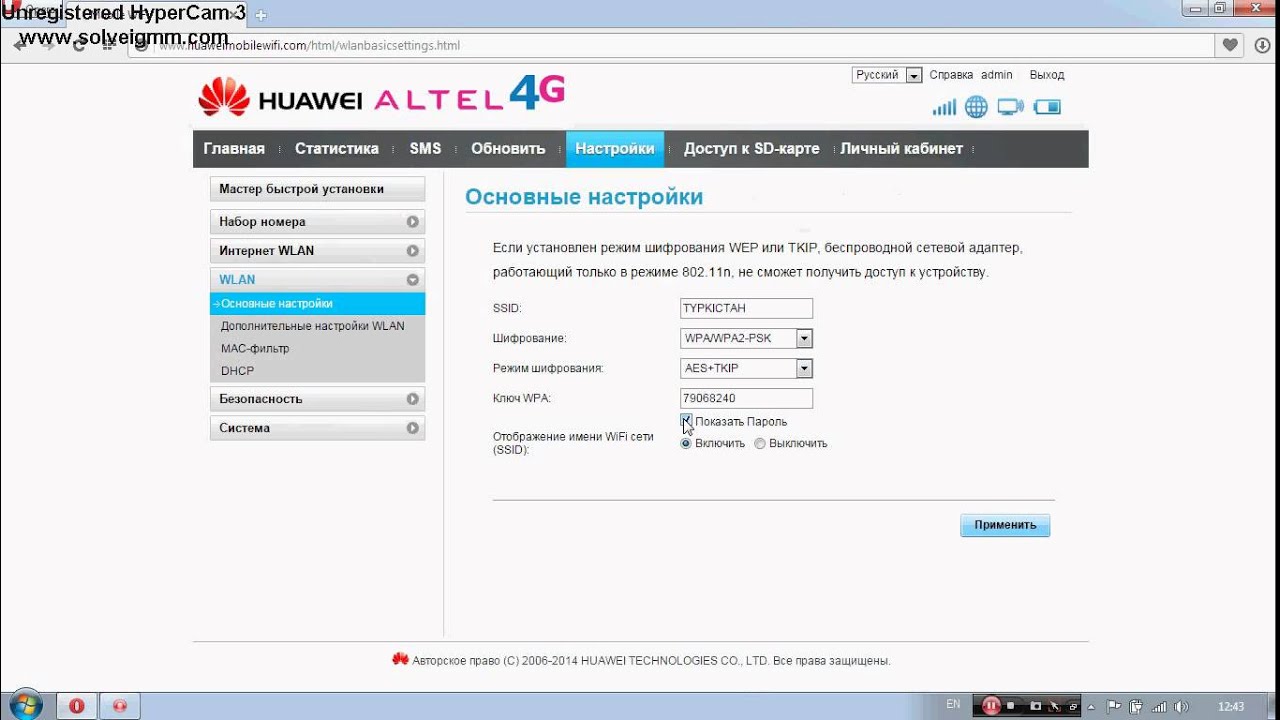Open the Статистика tab
This screenshot has height=720, width=1280.
[337, 149]
